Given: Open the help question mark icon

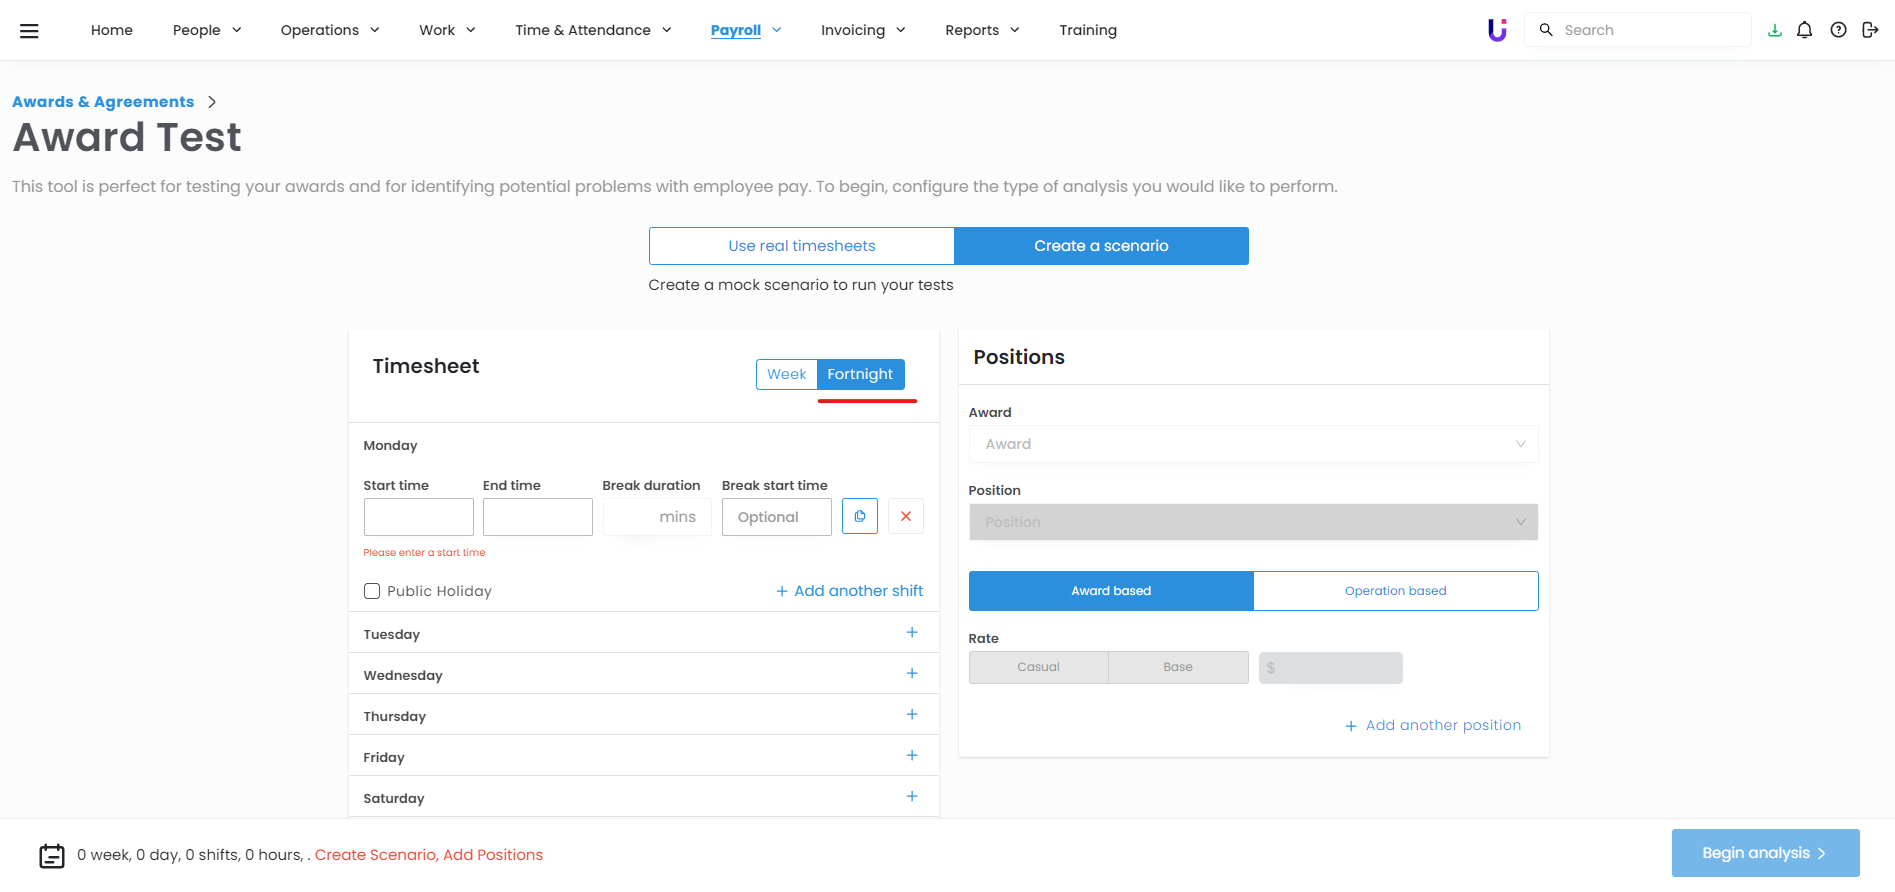Looking at the screenshot, I should pyautogui.click(x=1838, y=30).
